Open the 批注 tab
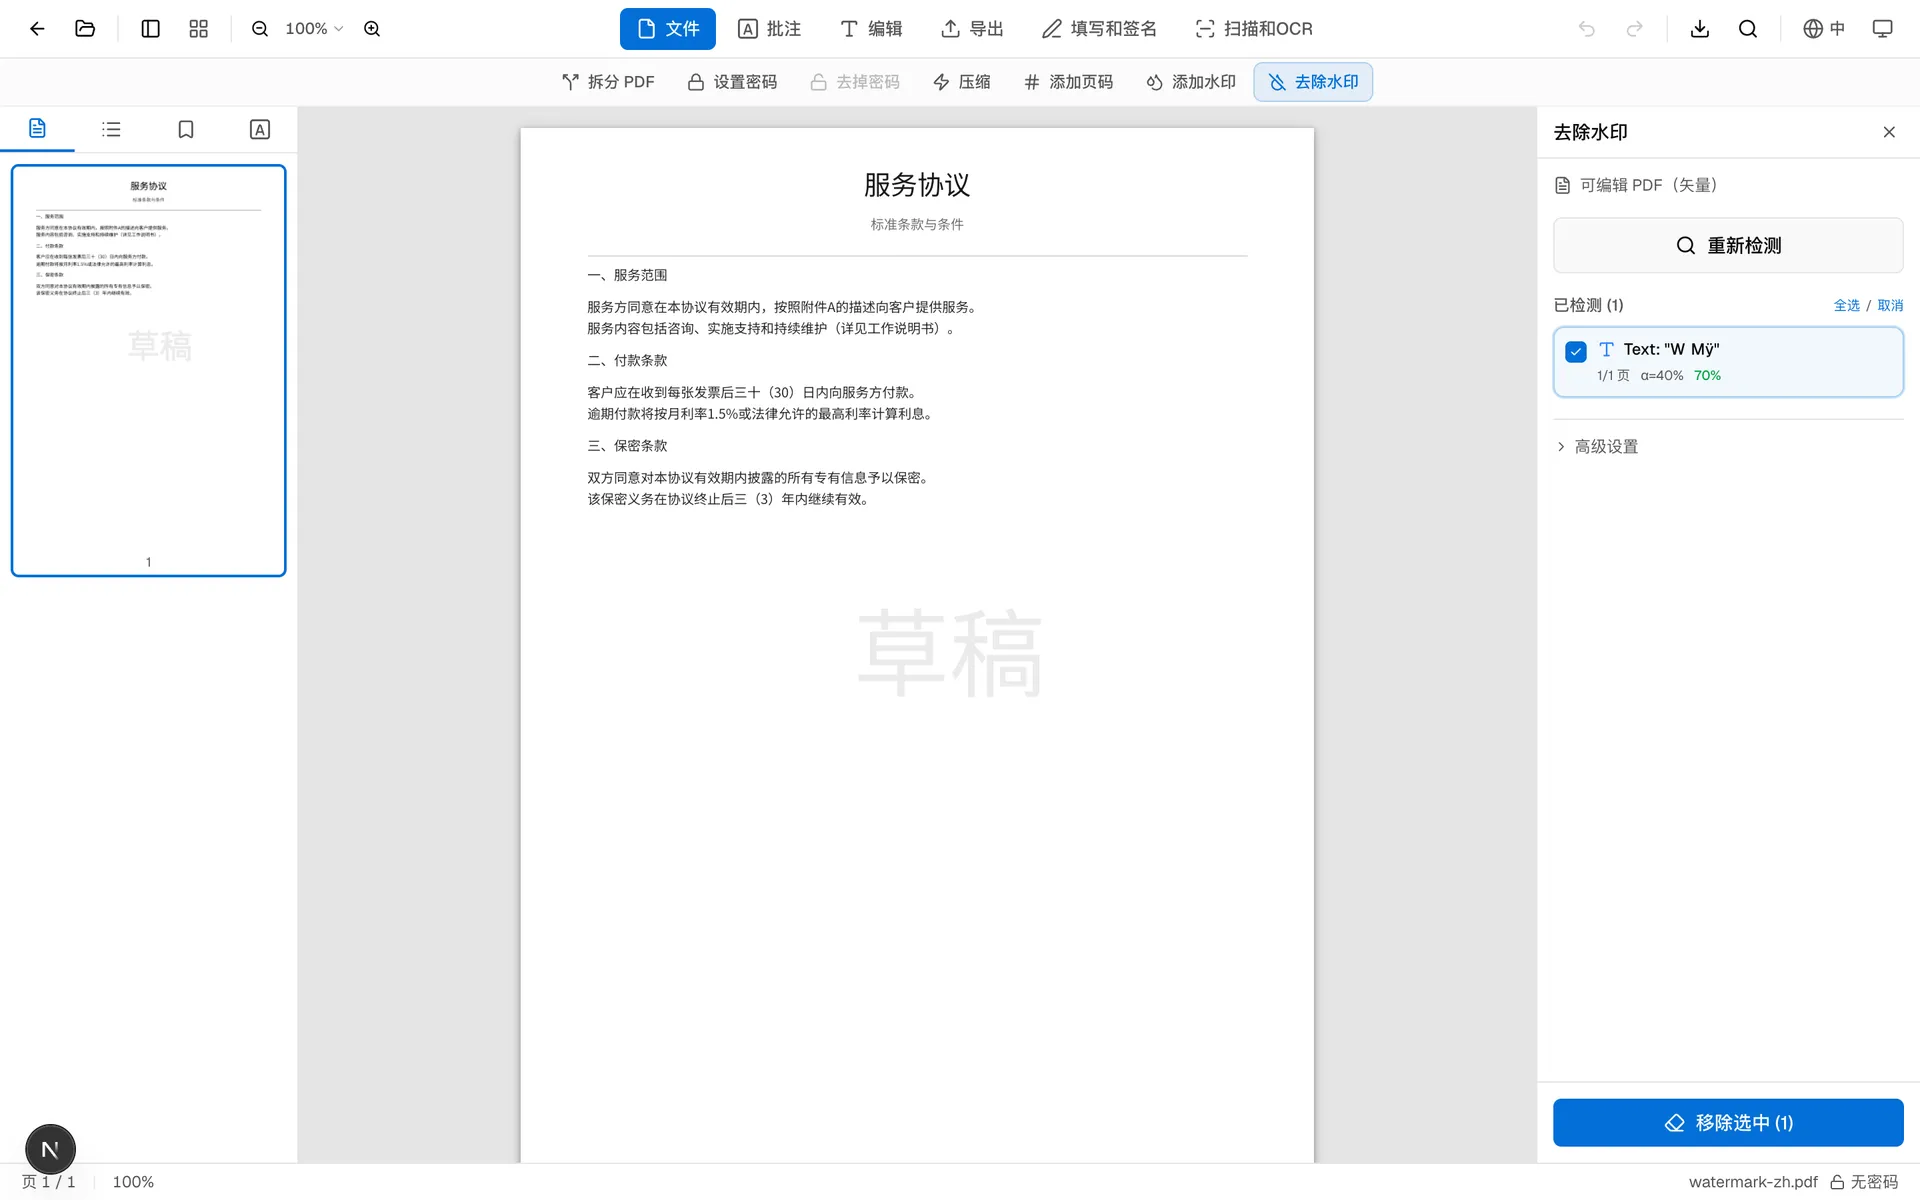This screenshot has height=1200, width=1920. (769, 29)
